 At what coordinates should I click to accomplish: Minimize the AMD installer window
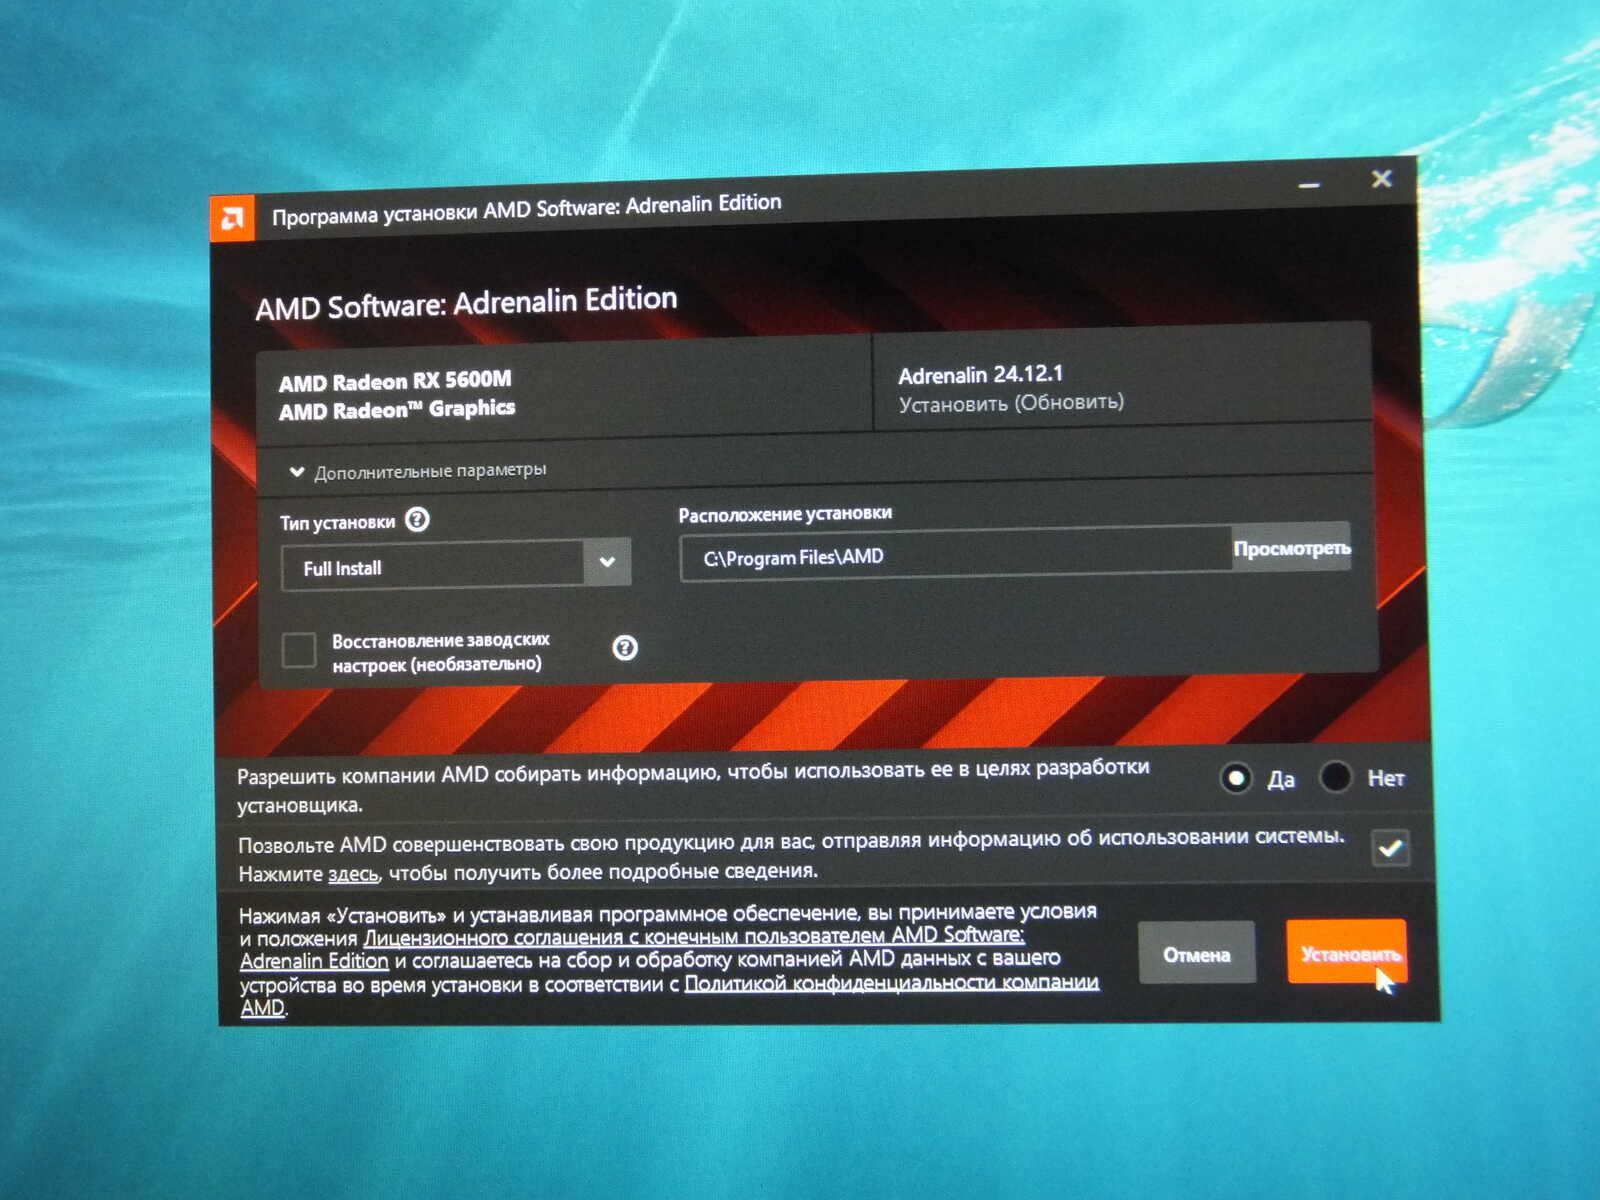click(1310, 185)
